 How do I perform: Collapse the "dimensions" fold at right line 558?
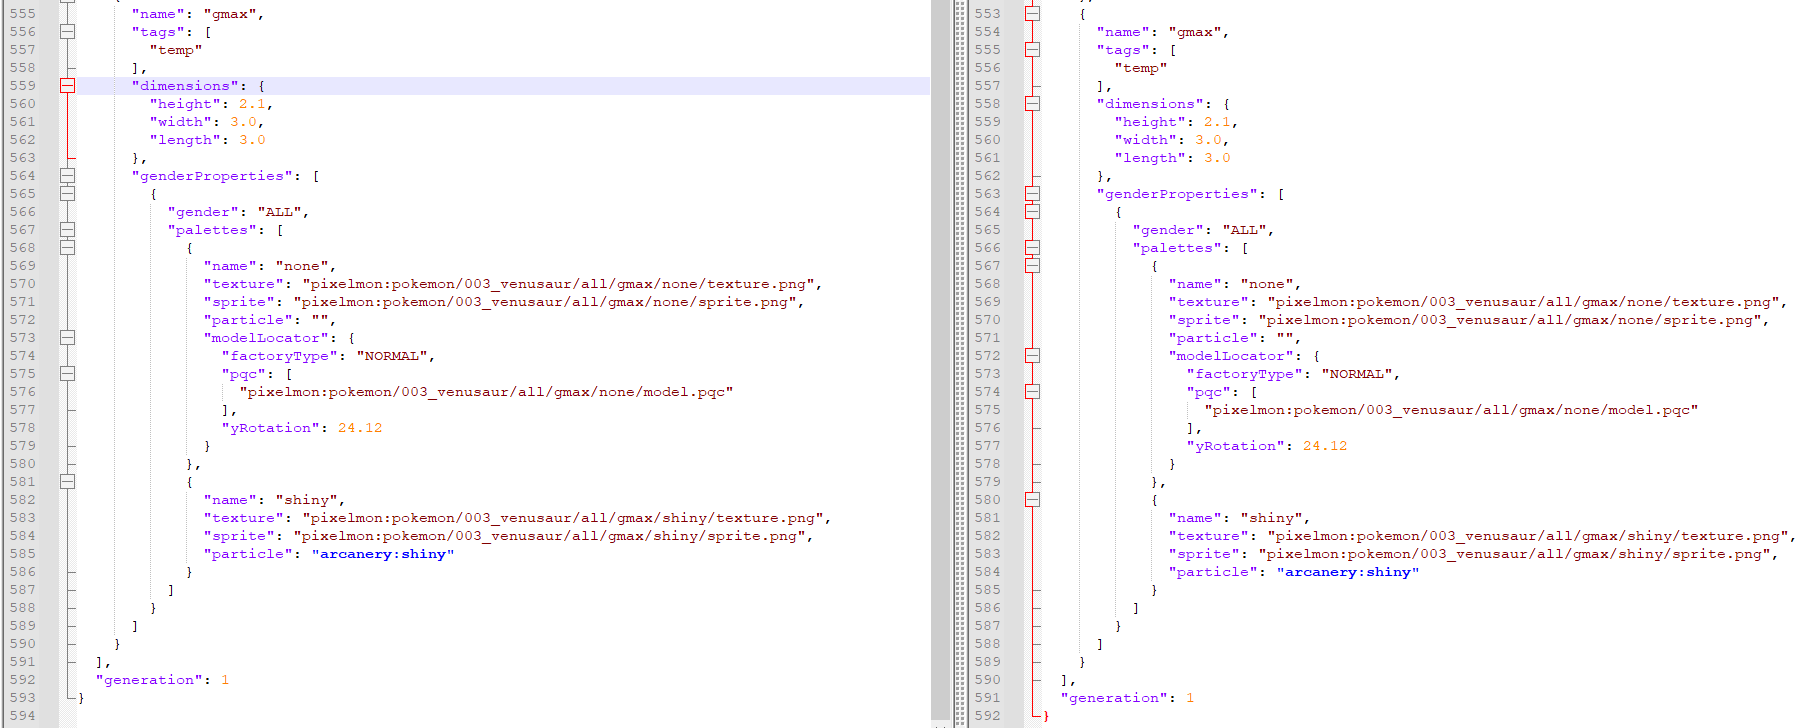[1032, 104]
